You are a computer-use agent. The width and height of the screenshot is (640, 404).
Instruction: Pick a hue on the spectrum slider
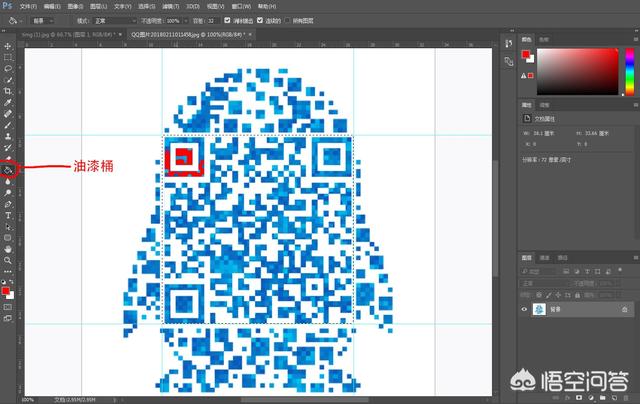click(x=630, y=71)
